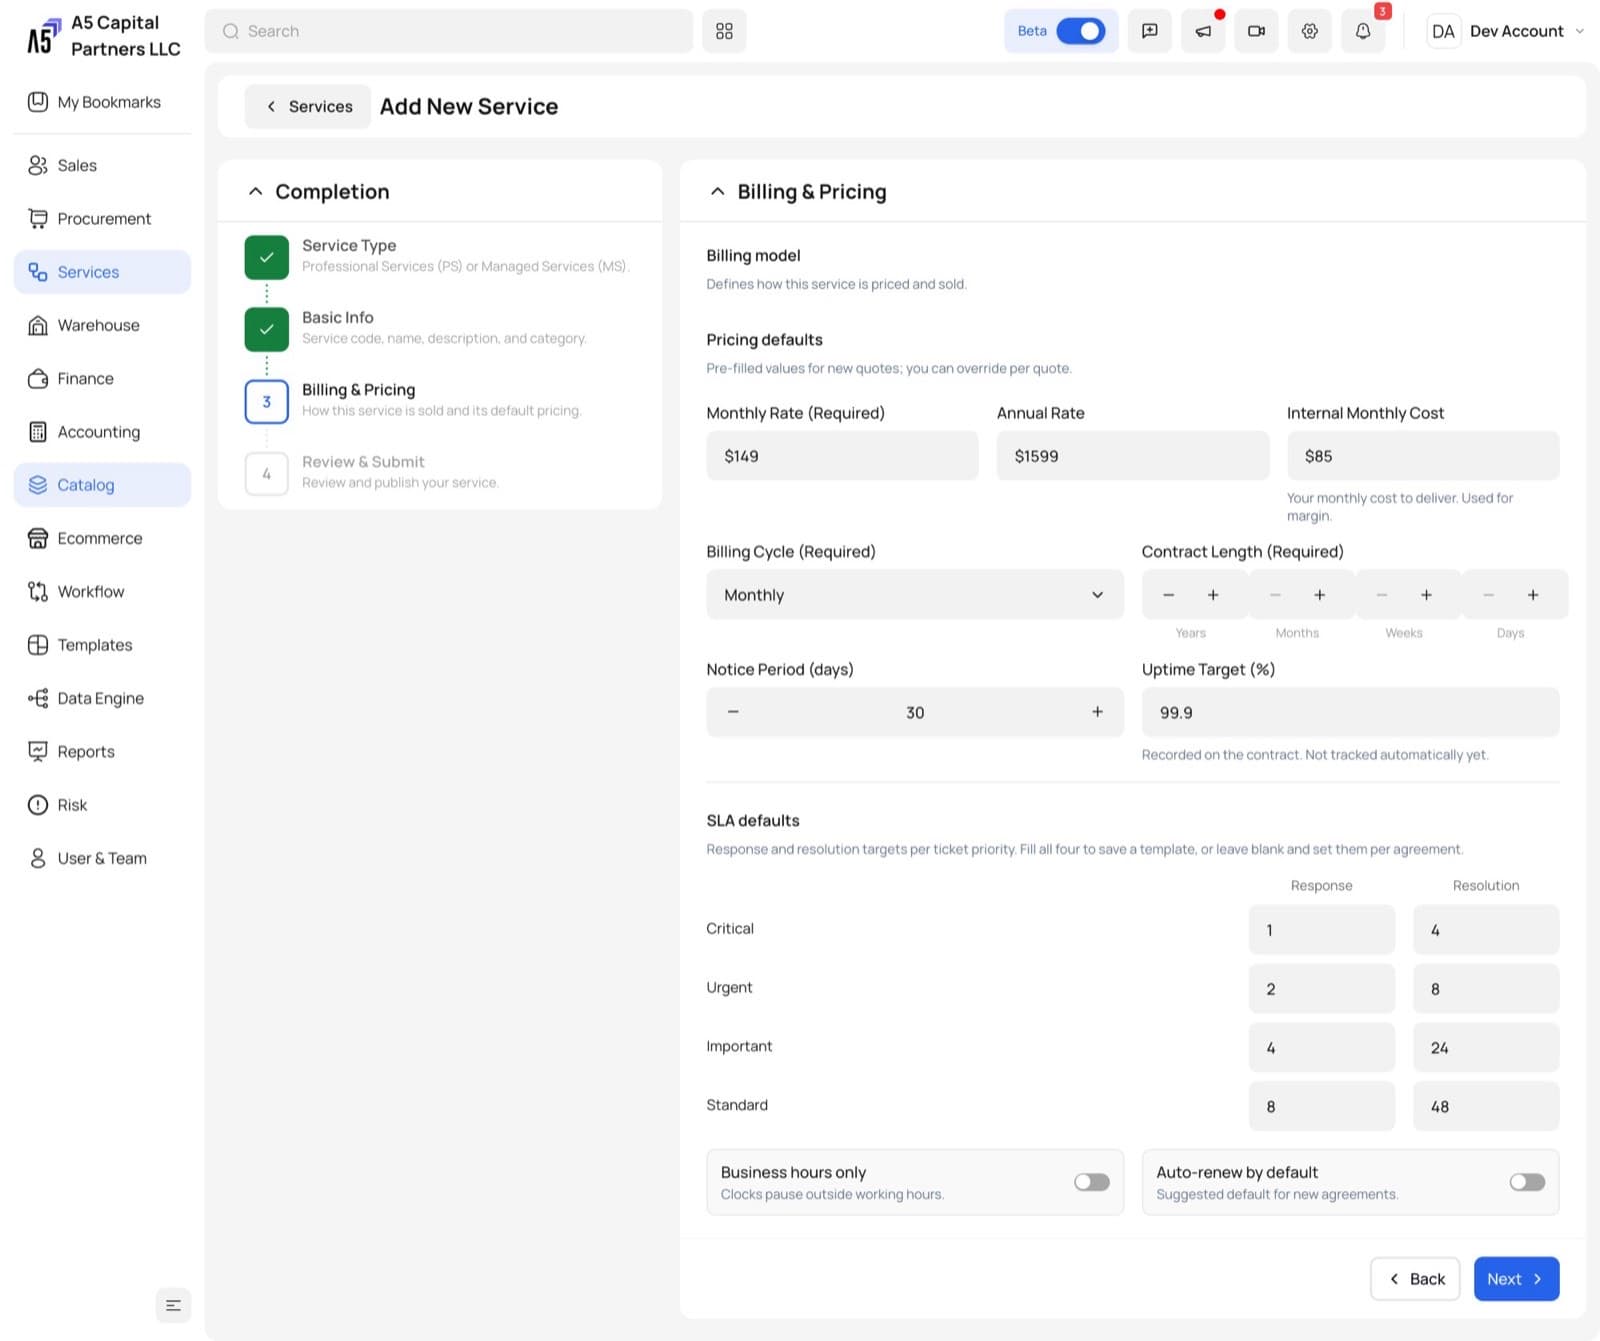Go back to Services breadcrumb button
Viewport: 1600px width, 1341px height.
308,106
